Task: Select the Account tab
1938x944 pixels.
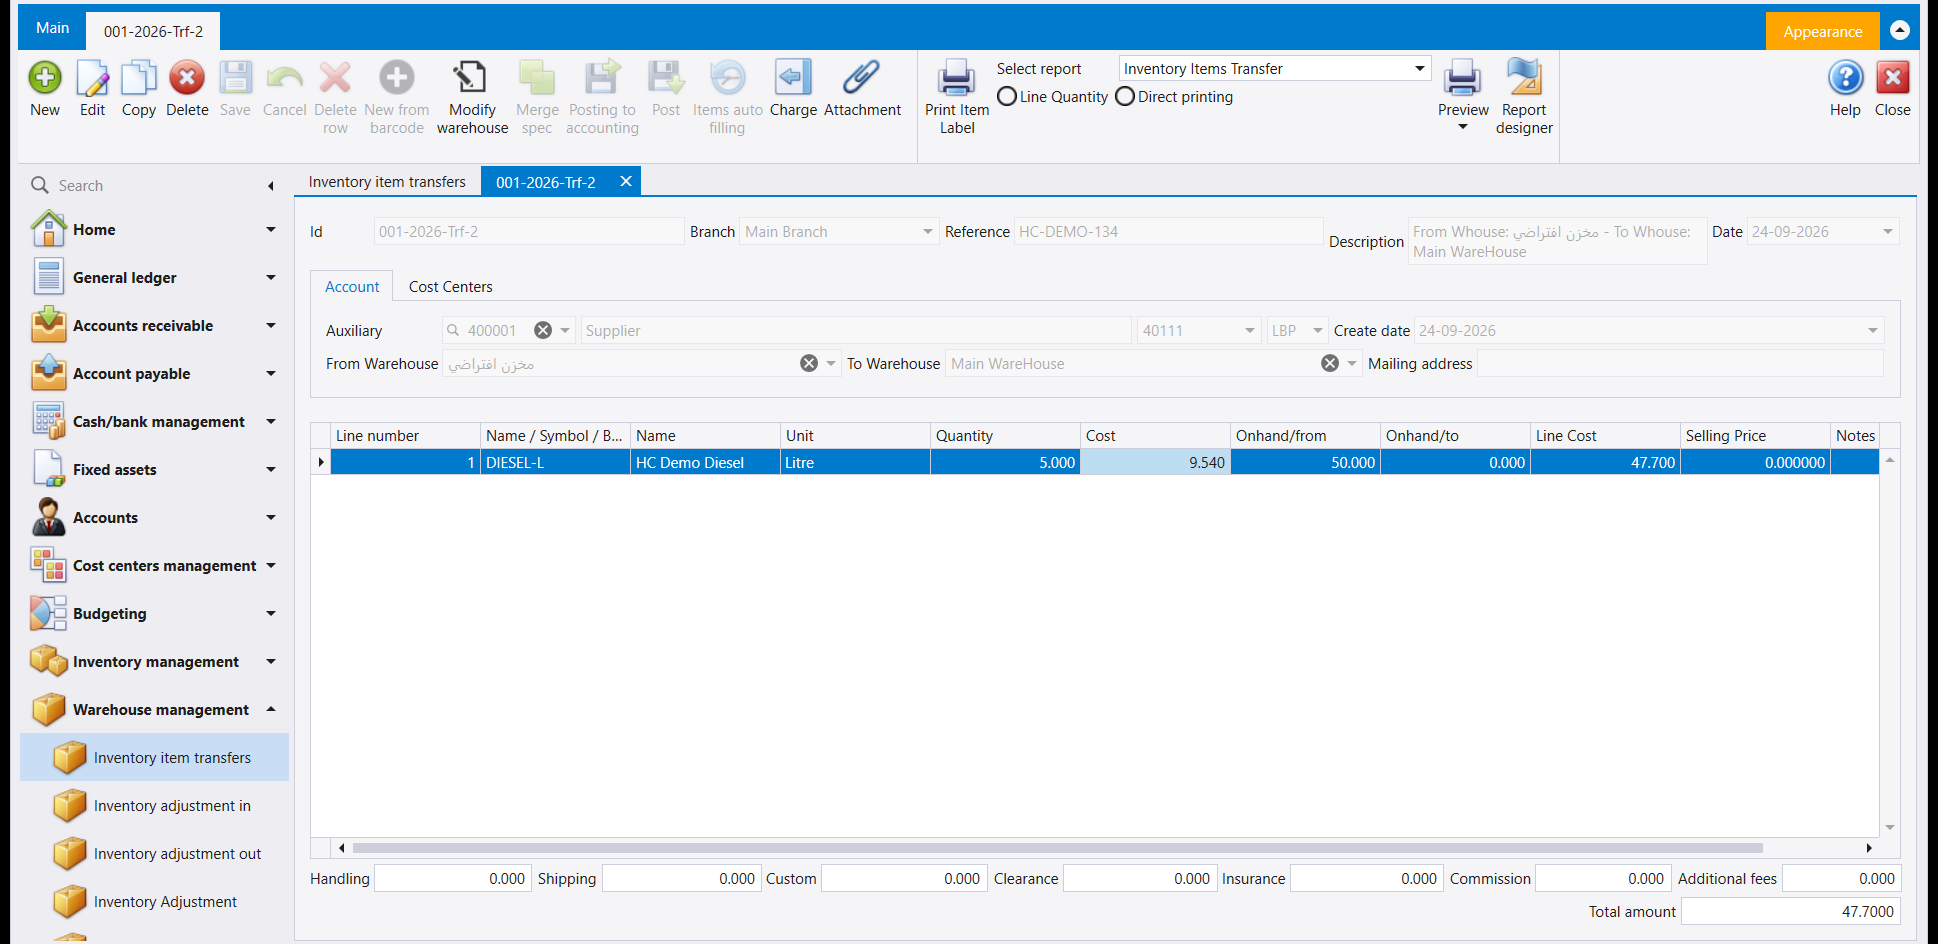Action: (352, 286)
